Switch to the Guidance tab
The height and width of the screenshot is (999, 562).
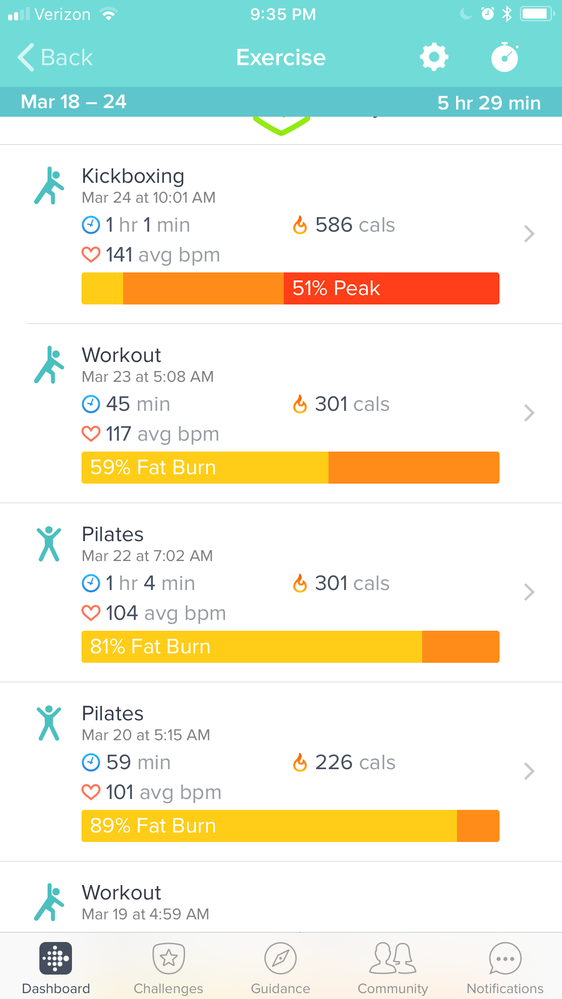[x=280, y=968]
